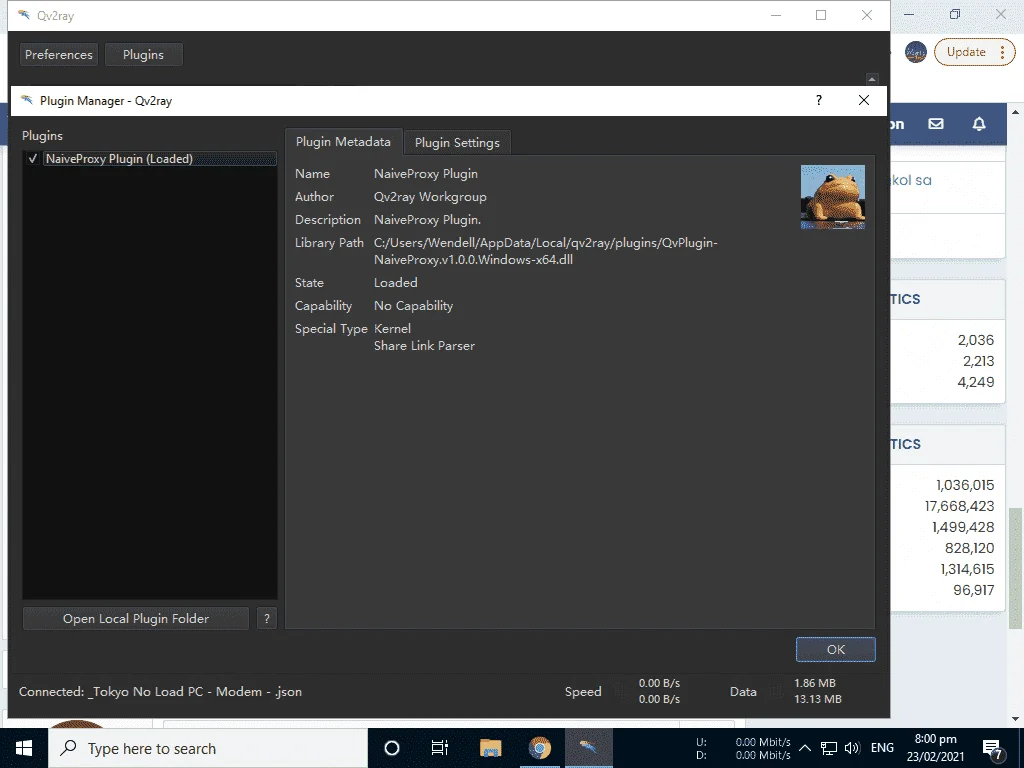
Task: Click the 1.86 MB data value
Action: pos(814,683)
